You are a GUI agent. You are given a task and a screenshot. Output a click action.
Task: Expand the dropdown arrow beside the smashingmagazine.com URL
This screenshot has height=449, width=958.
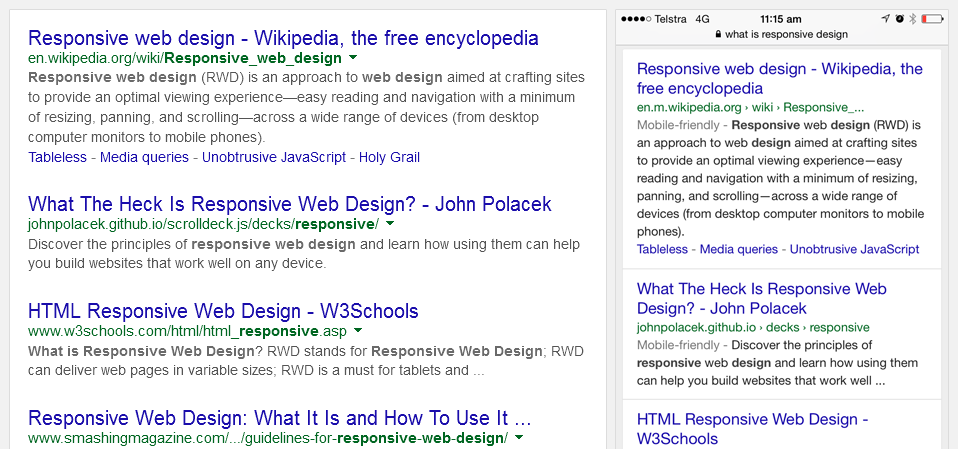[x=519, y=437]
